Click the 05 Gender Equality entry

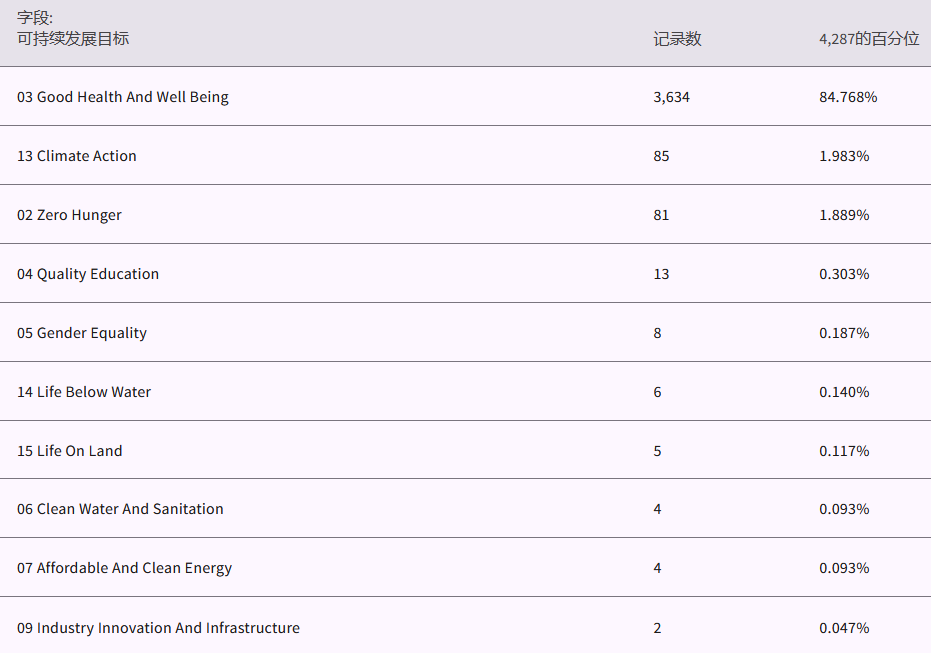82,333
